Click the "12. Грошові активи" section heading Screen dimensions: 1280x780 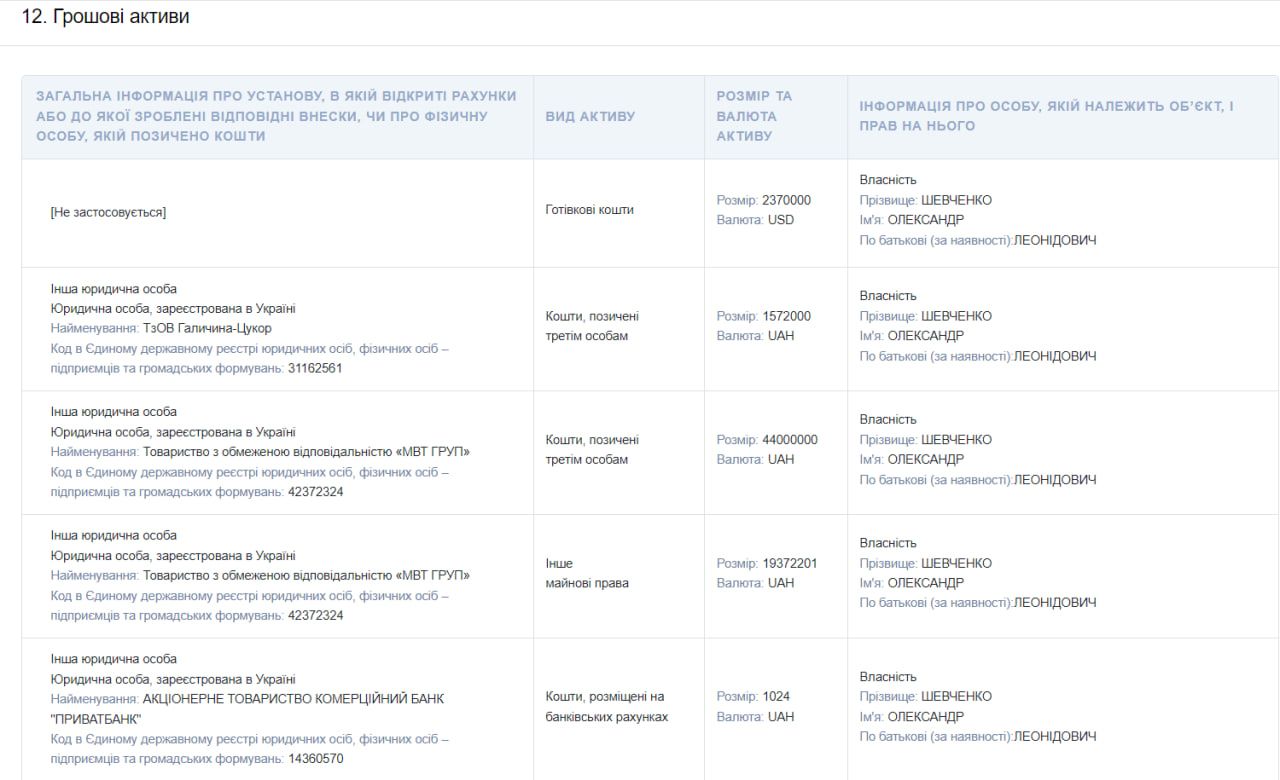(x=105, y=17)
